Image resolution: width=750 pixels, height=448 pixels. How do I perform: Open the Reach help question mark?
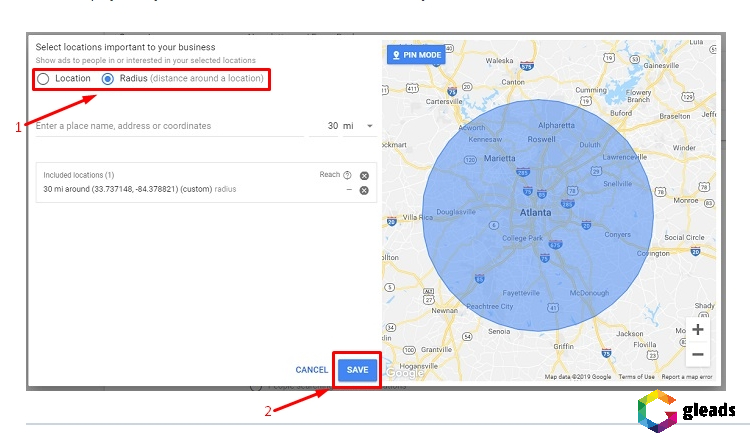point(348,175)
